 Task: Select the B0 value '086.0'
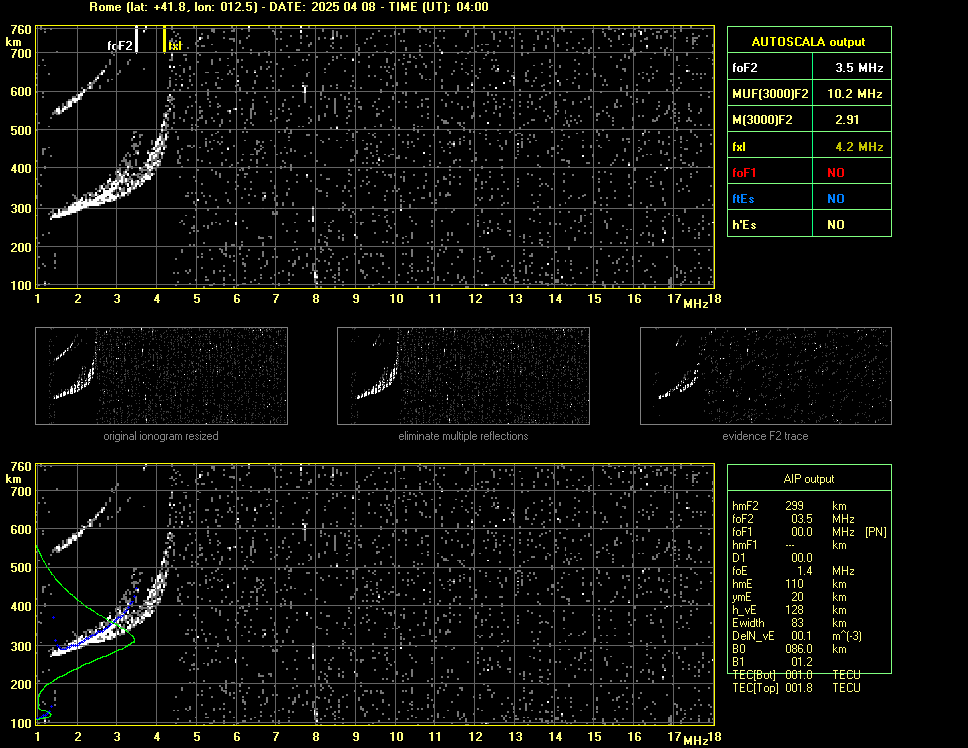[799, 649]
